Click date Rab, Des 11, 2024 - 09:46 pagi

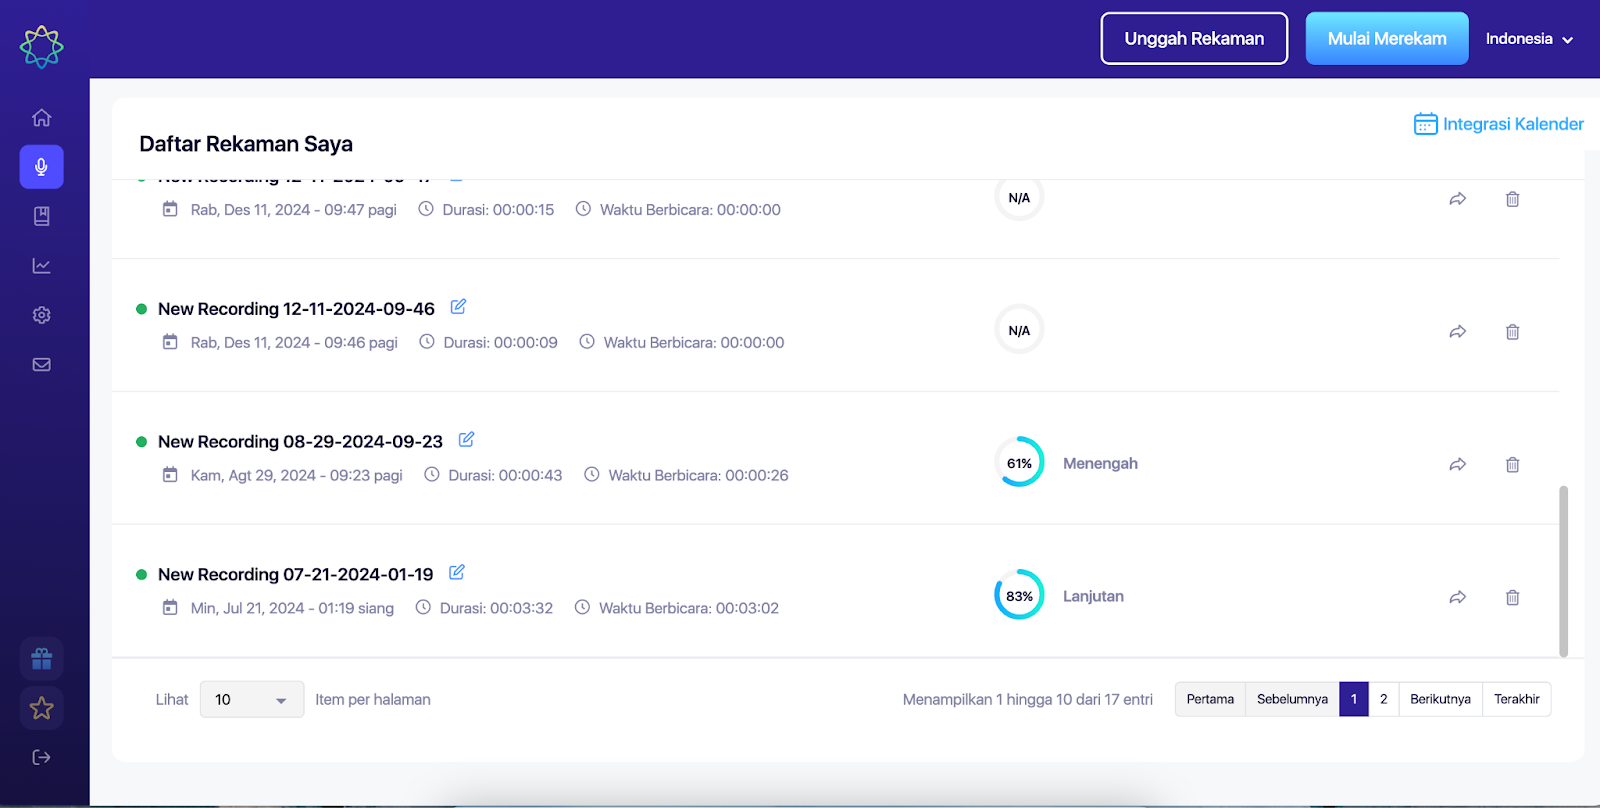click(294, 342)
